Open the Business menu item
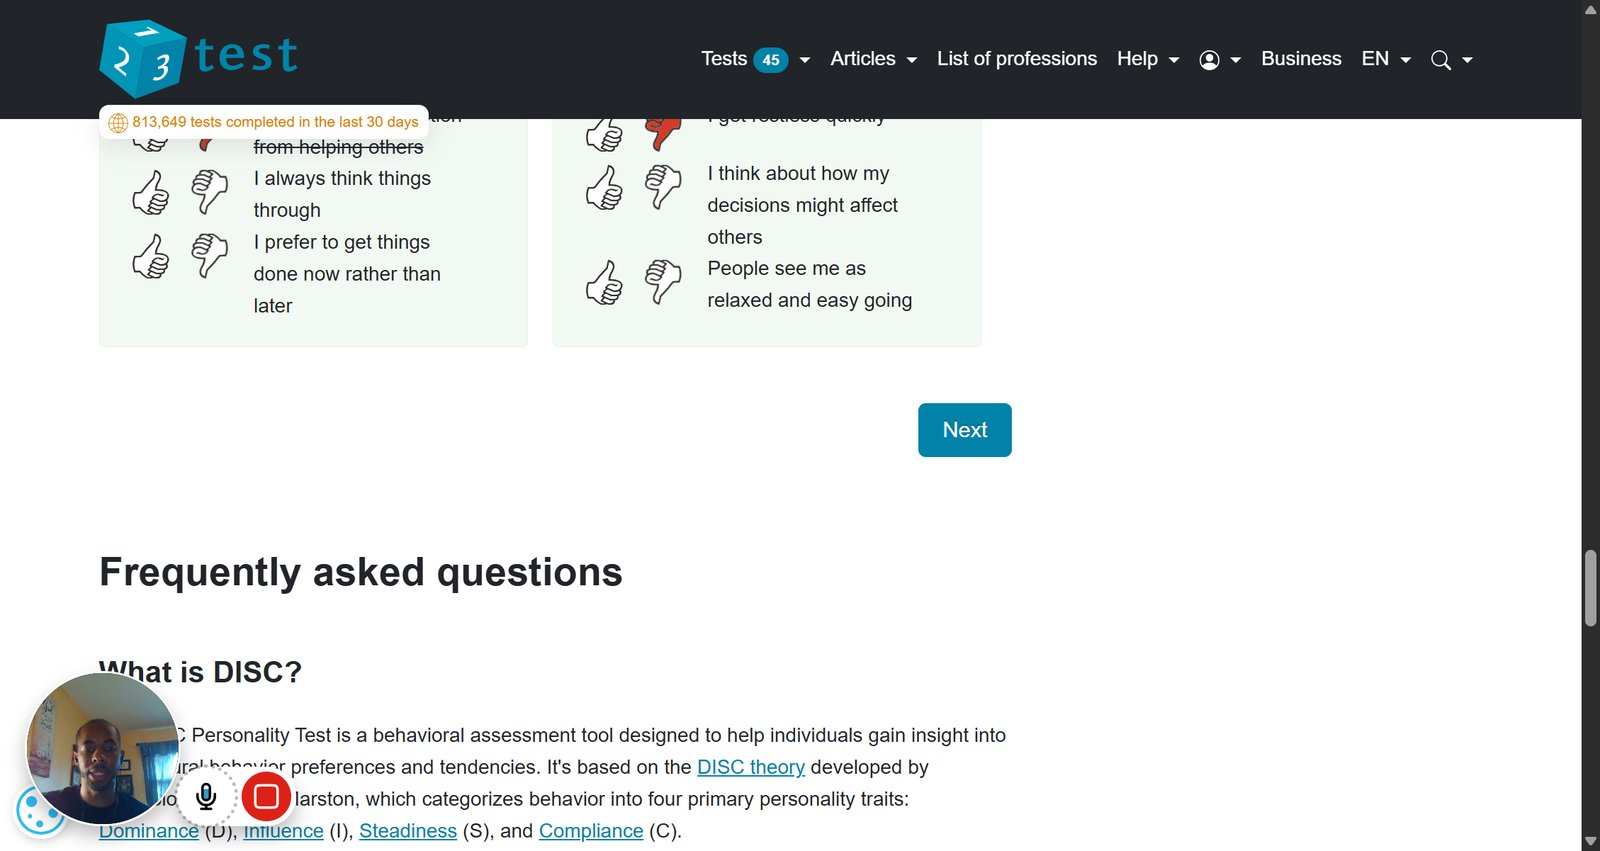 (x=1301, y=59)
